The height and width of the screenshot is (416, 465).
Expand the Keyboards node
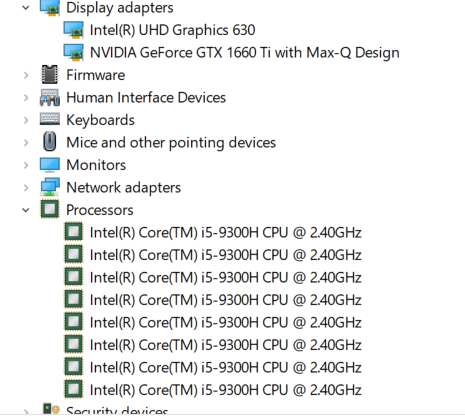pos(26,120)
